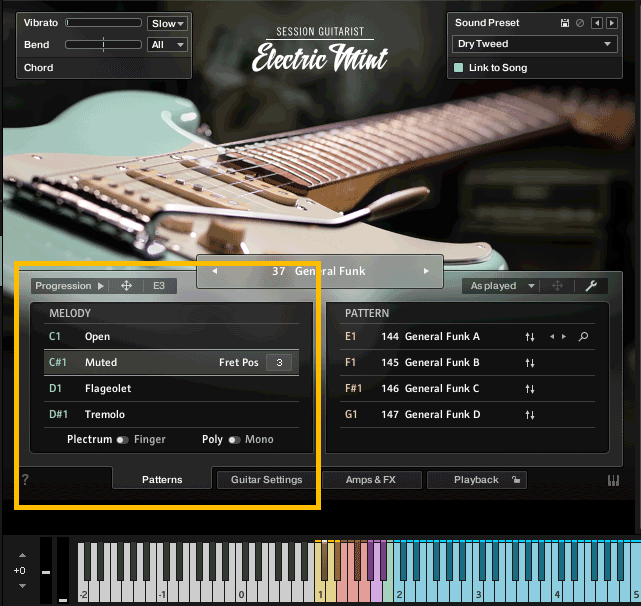This screenshot has width=641, height=606.
Task: Step to previous pattern in E1 row
Action: point(552,337)
